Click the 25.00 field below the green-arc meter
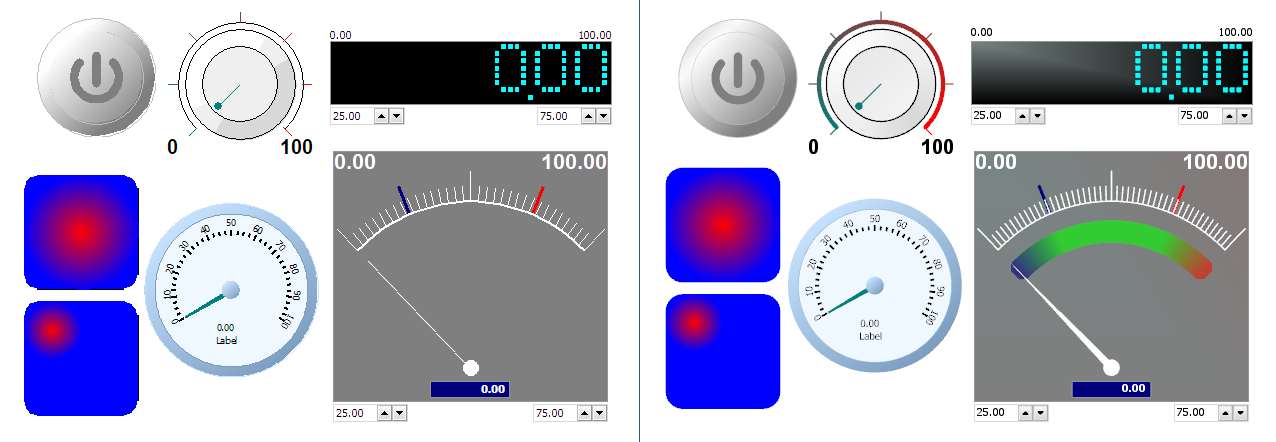The height and width of the screenshot is (442, 1276). click(994, 413)
